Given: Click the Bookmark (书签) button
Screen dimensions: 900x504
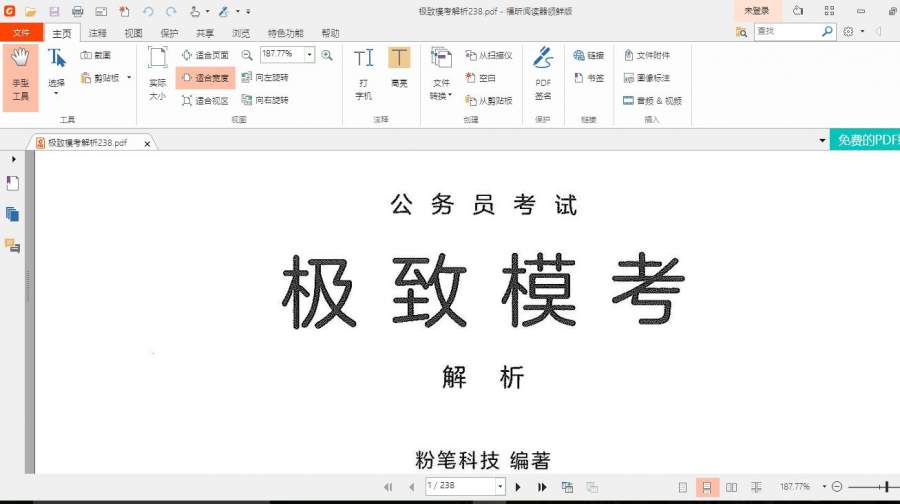Looking at the screenshot, I should 588,77.
